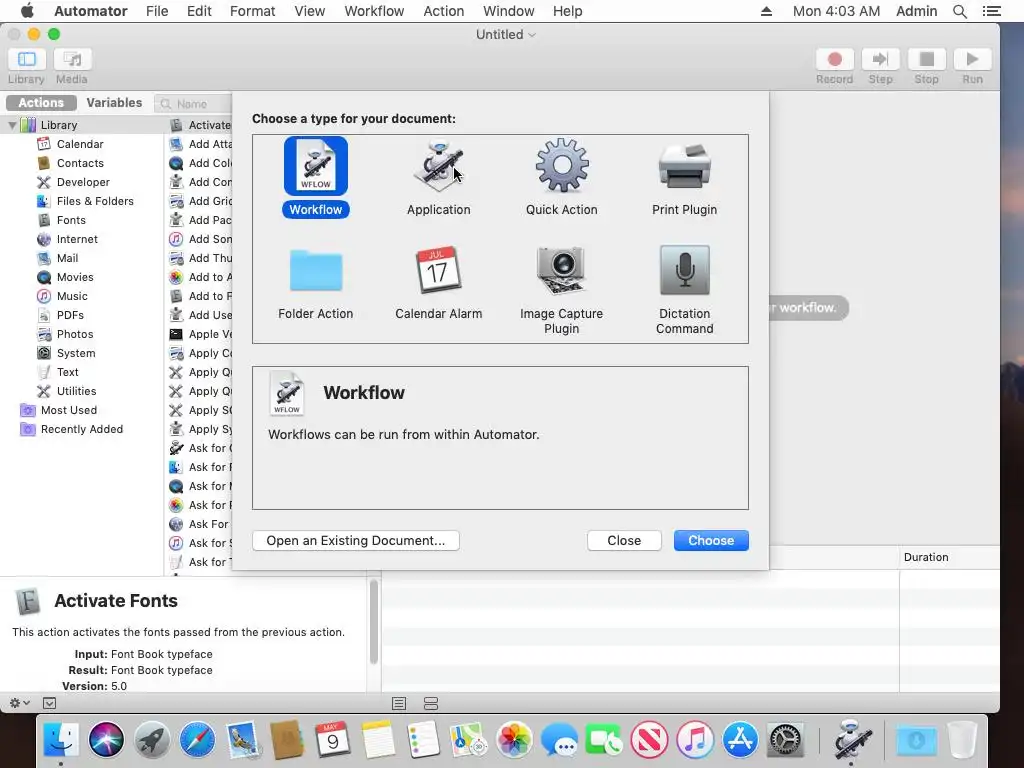Open Spotlight search in menu bar
The image size is (1024, 768).
coord(959,11)
